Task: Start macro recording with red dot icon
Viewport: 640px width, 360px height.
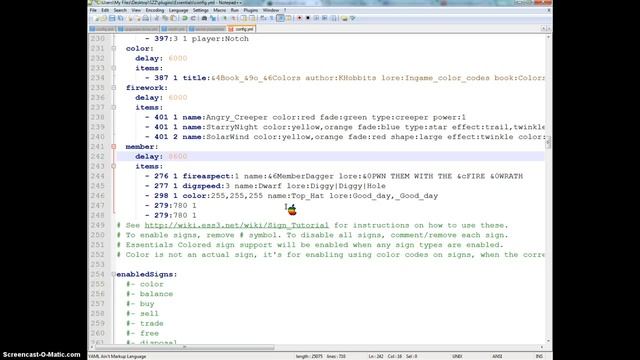Action: 299,18
